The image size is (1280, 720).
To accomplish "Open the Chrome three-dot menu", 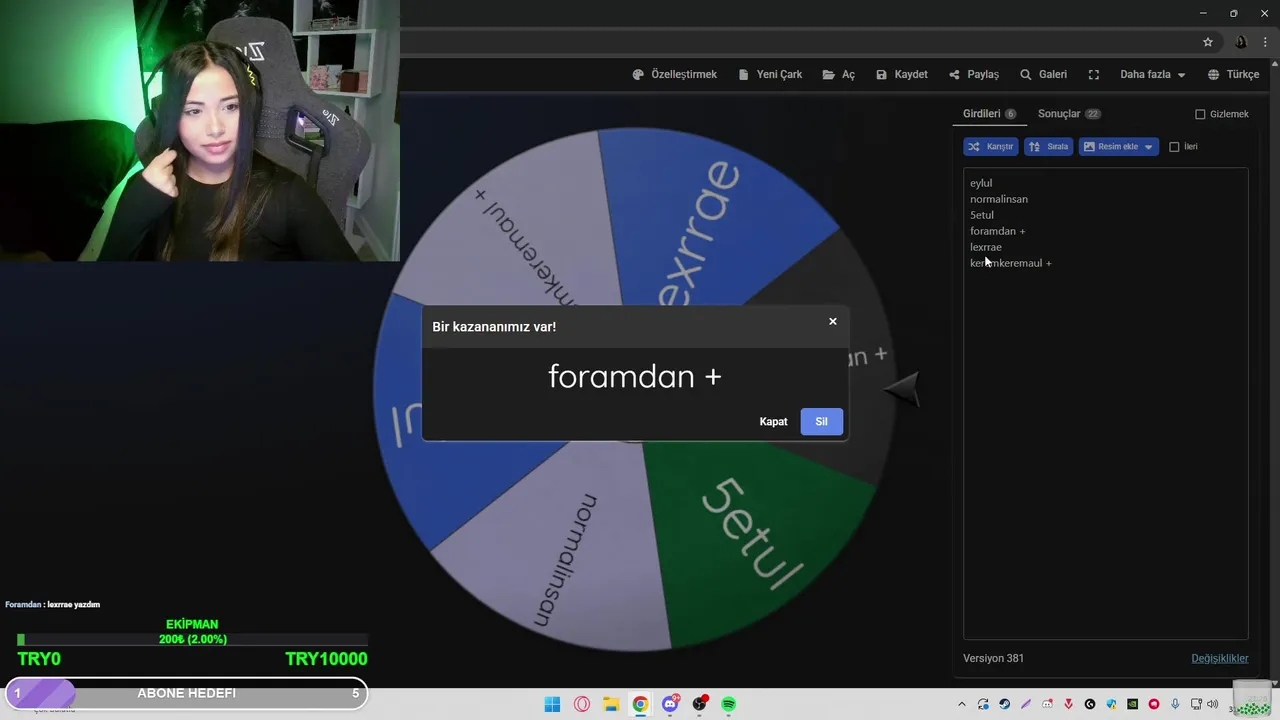I will 1265,42.
